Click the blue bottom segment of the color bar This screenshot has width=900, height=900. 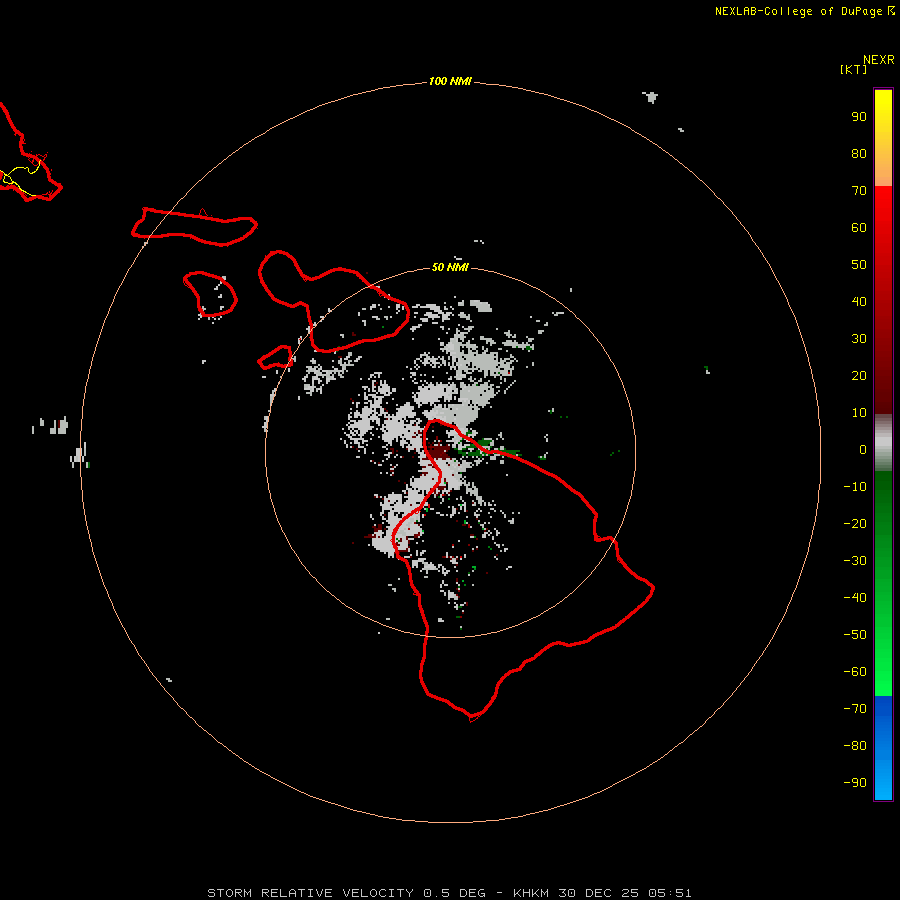tap(883, 748)
